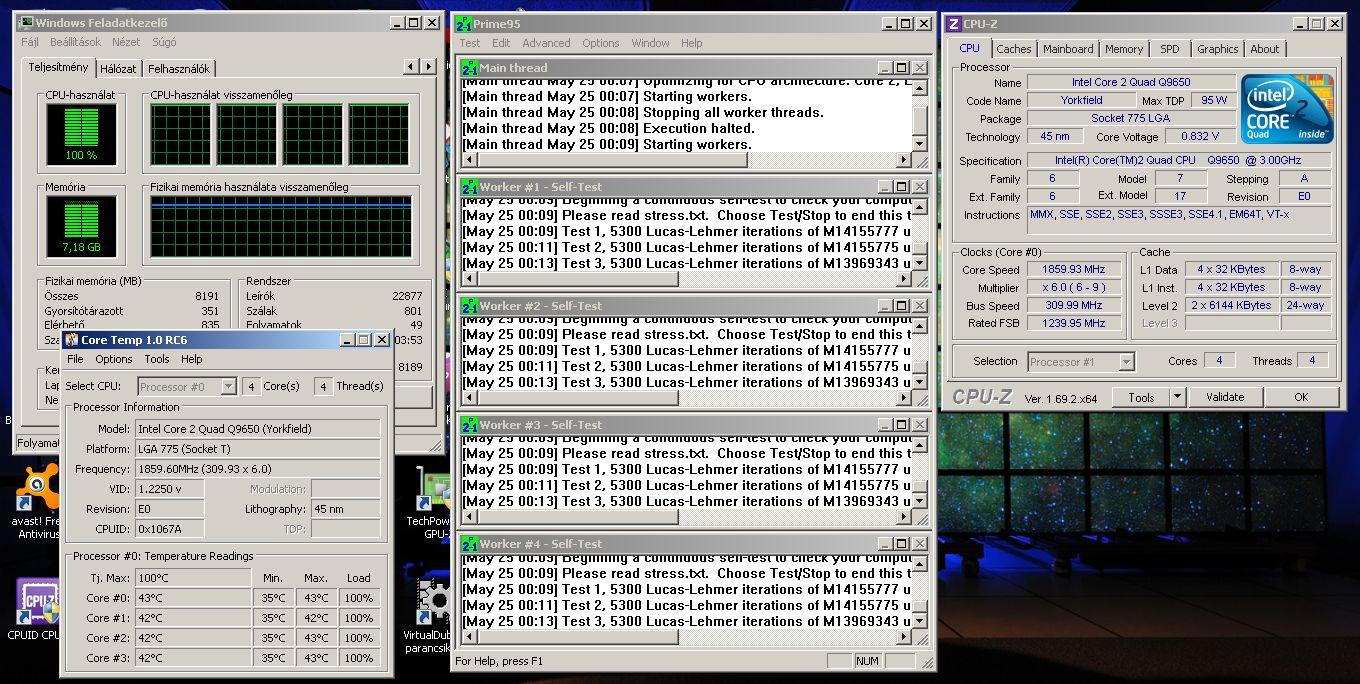Switch to CPU-Z SPD tab
1360x684 pixels.
click(1170, 49)
